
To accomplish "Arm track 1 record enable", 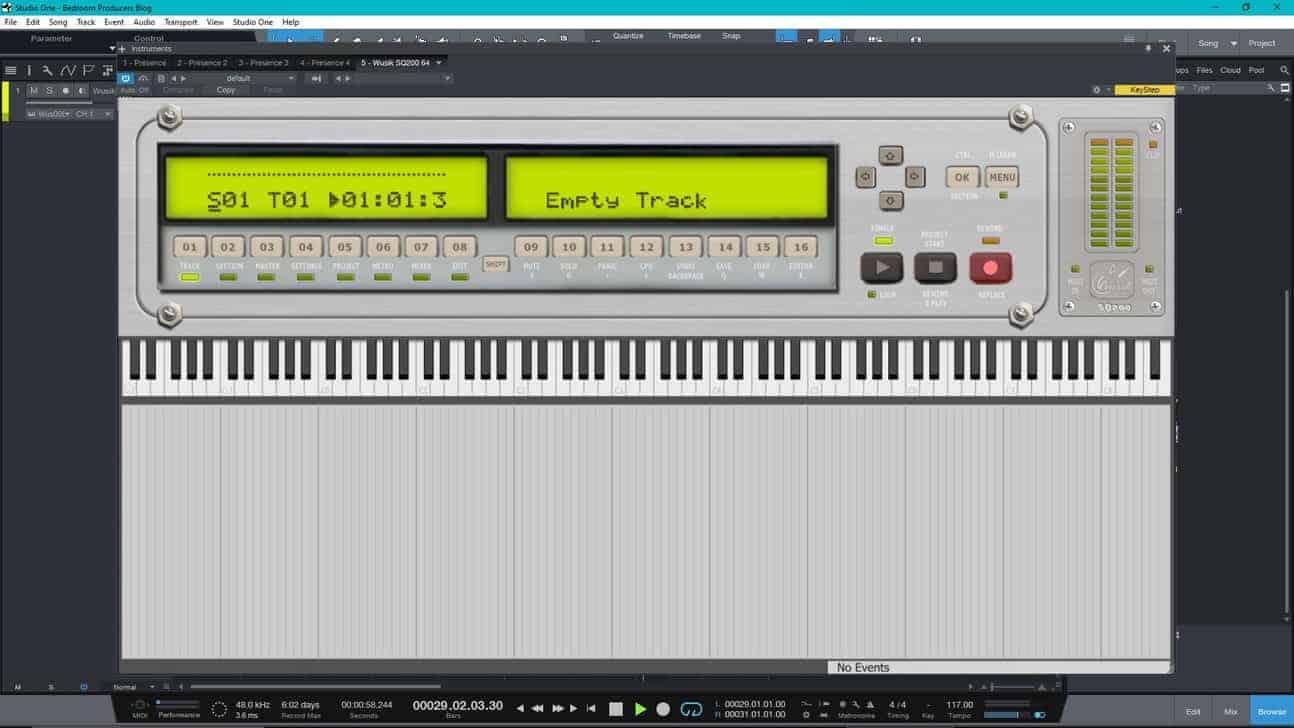I will [66, 90].
